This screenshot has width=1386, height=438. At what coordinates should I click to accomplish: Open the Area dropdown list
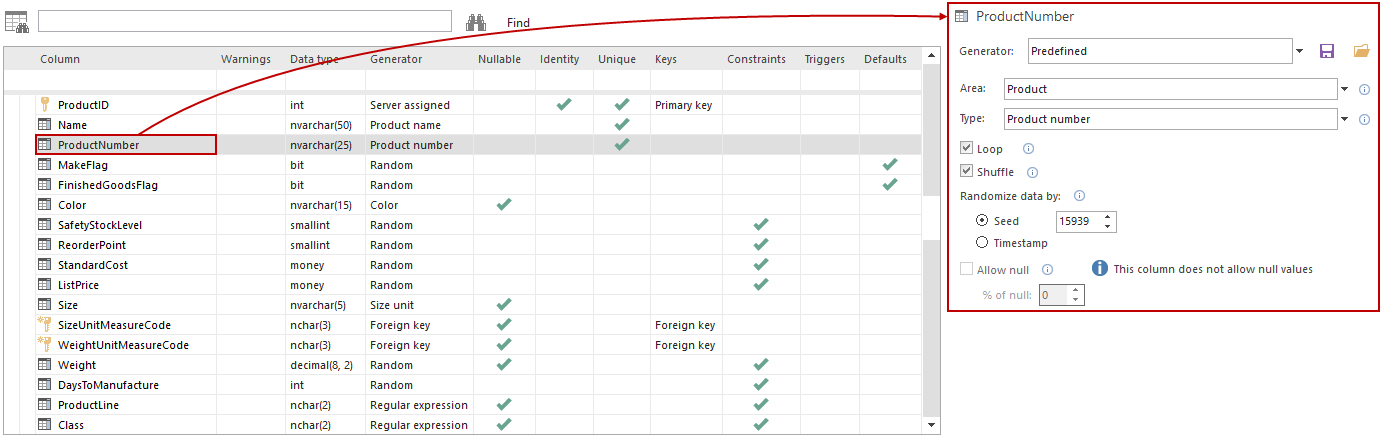[1345, 89]
